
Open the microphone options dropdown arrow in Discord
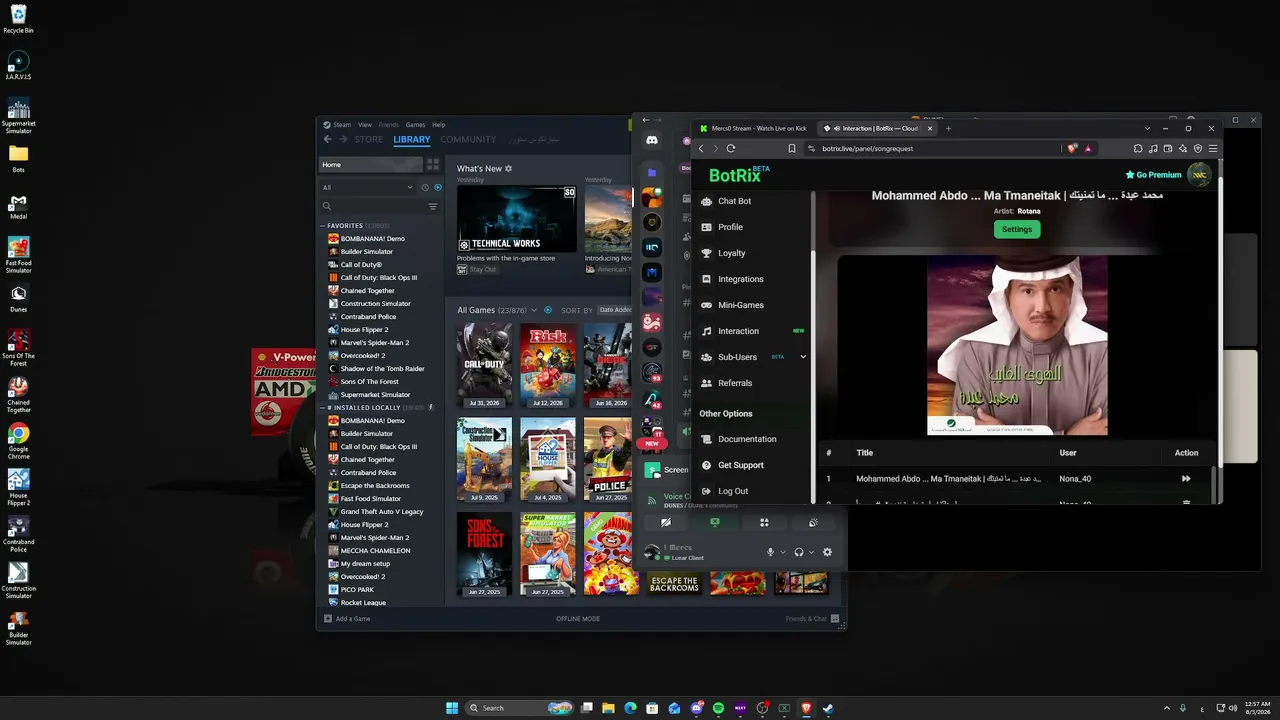(782, 552)
